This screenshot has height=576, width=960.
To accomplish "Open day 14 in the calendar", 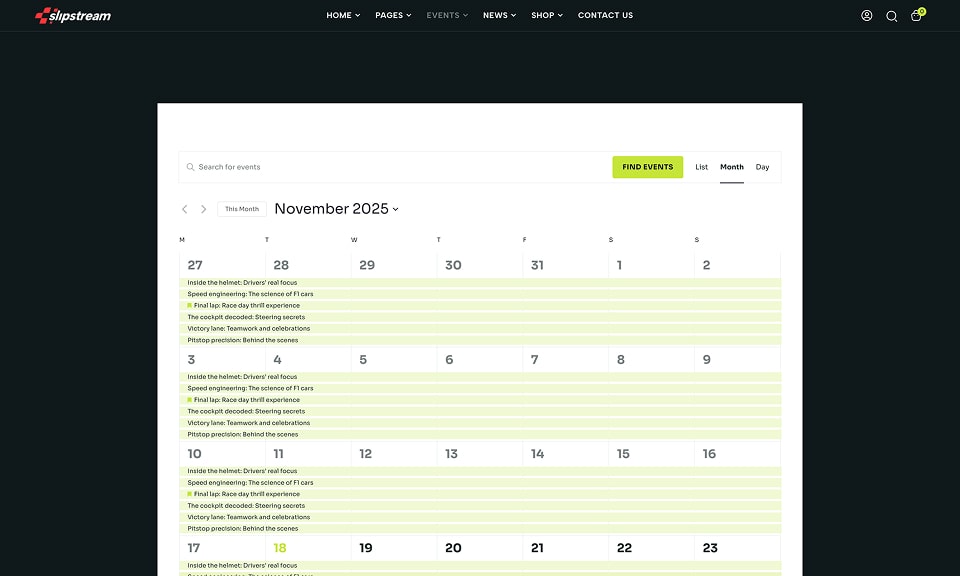I will click(538, 454).
